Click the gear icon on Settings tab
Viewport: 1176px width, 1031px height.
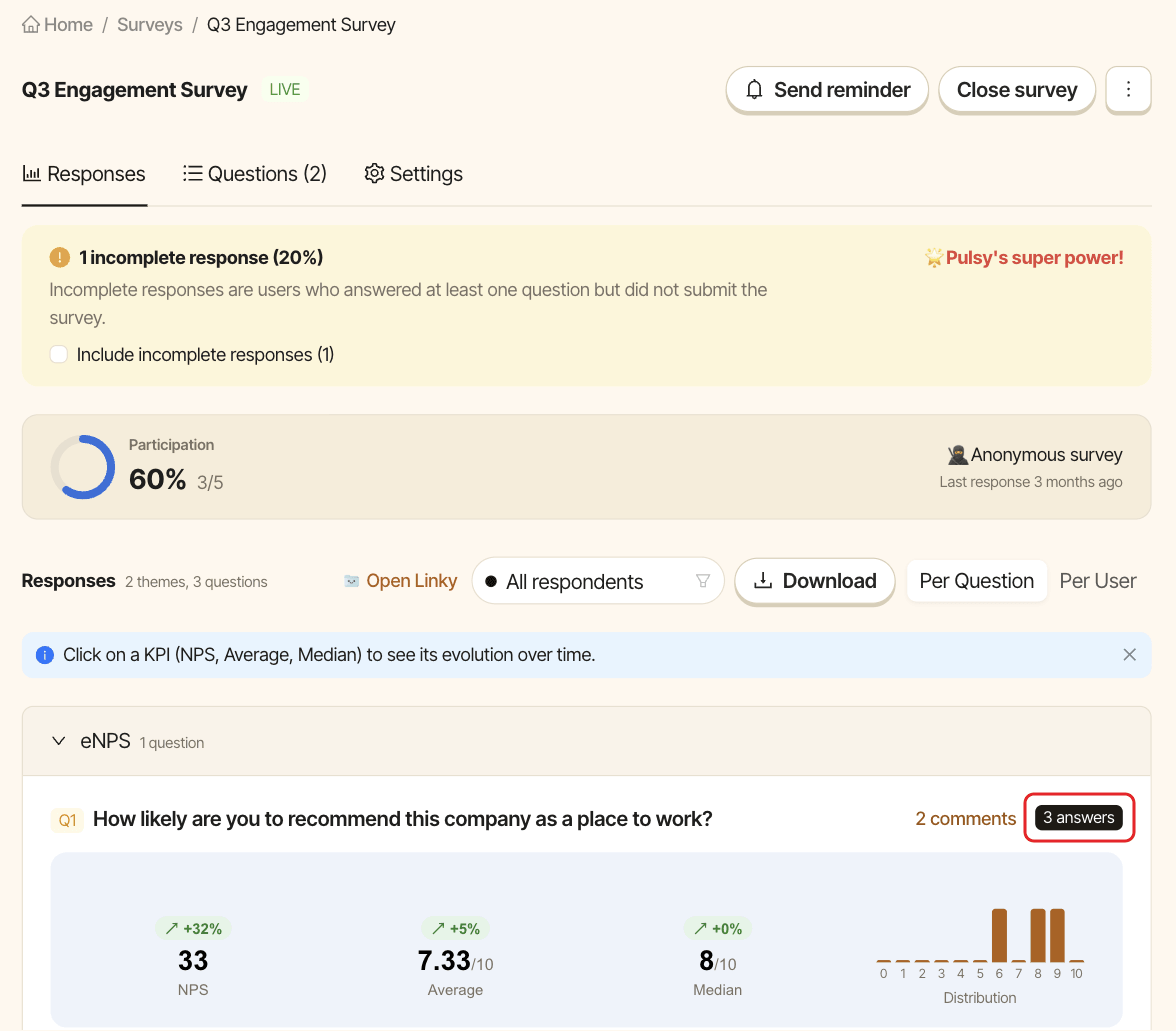click(x=374, y=173)
